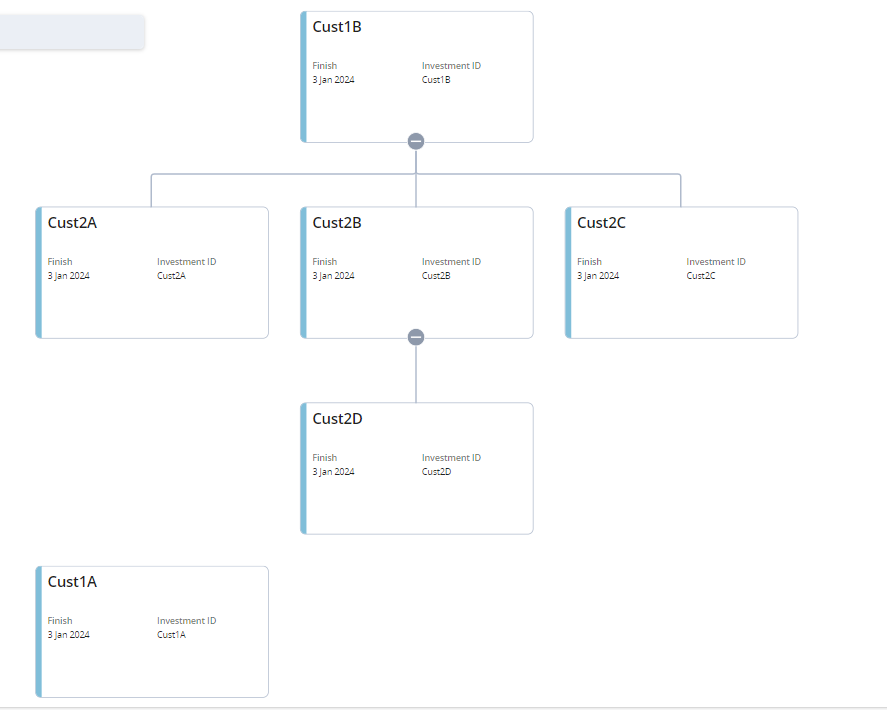Screen dimensions: 887x710
Task: Click the Finish date on Cust2D card
Action: [x=333, y=472]
